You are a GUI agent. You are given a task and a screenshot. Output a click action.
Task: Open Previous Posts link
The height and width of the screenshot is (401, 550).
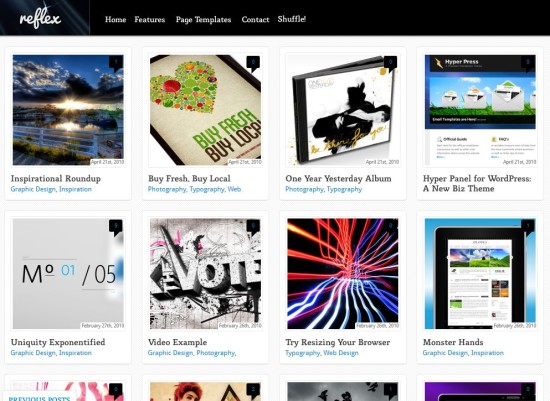pyautogui.click(x=39, y=398)
